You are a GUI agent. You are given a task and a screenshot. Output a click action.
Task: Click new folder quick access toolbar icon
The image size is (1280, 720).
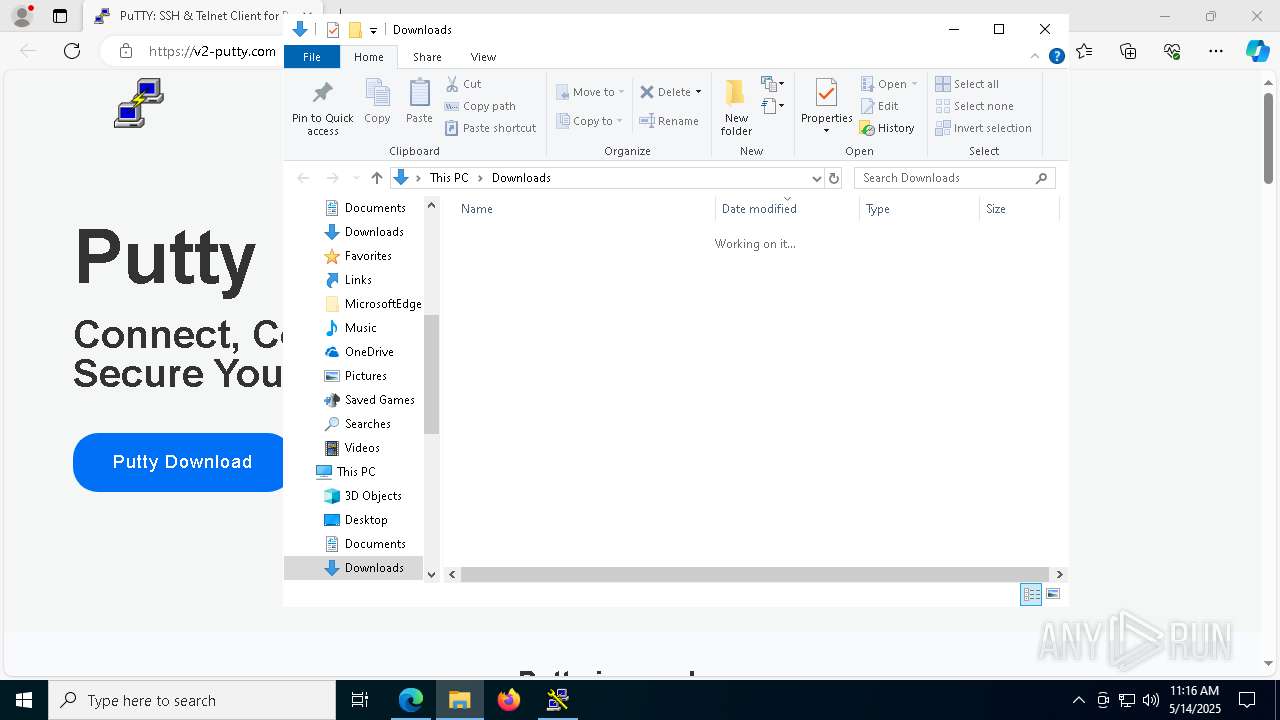tap(355, 30)
